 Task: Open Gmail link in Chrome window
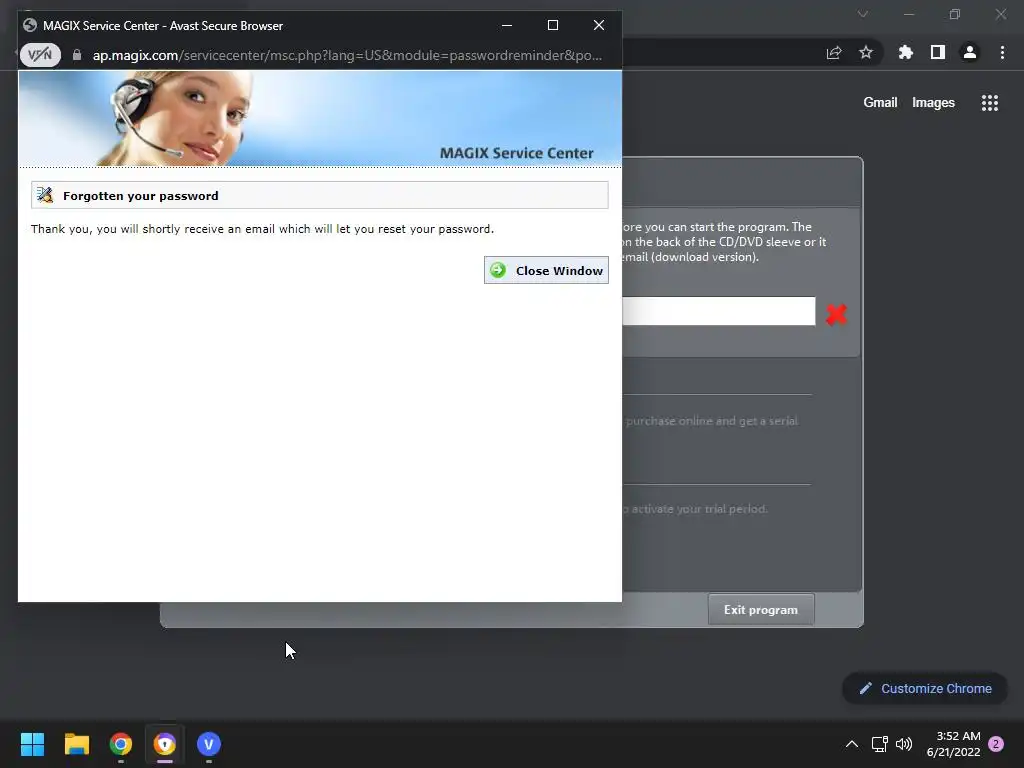tap(880, 103)
